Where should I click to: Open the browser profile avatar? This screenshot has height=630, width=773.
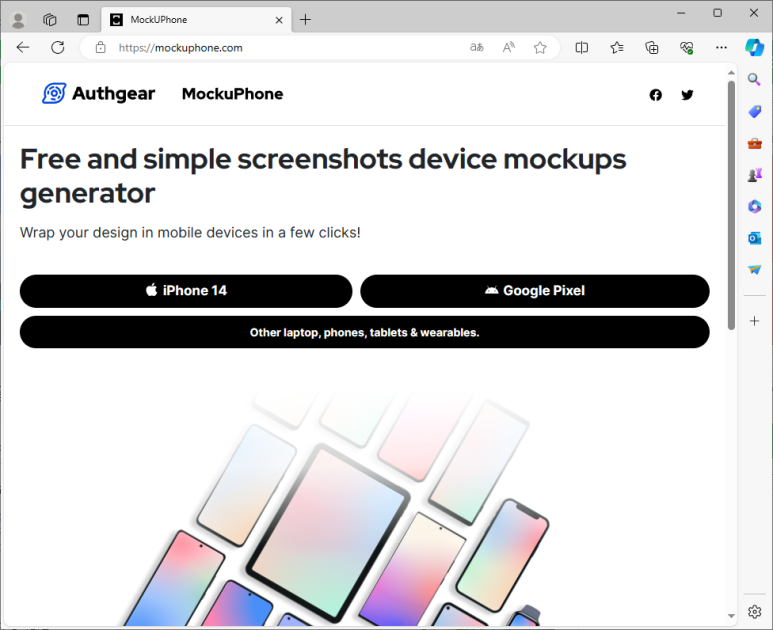tap(18, 20)
